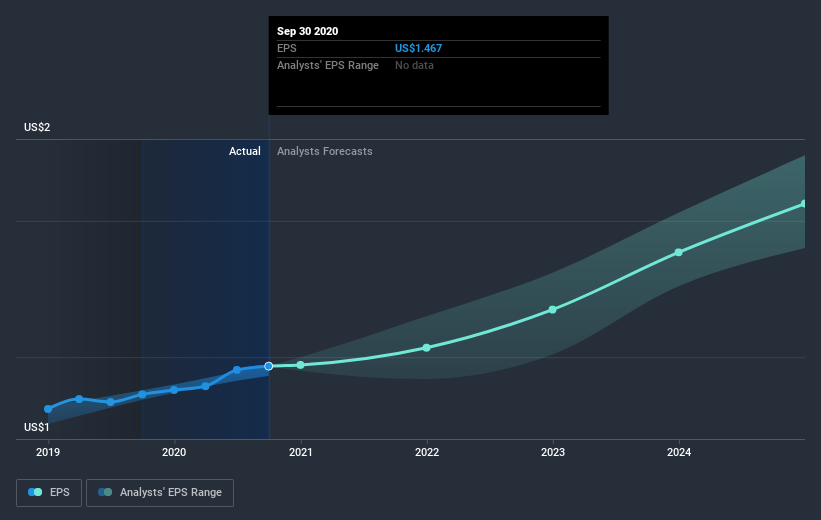Click the Analysts Forecasts label

325,151
